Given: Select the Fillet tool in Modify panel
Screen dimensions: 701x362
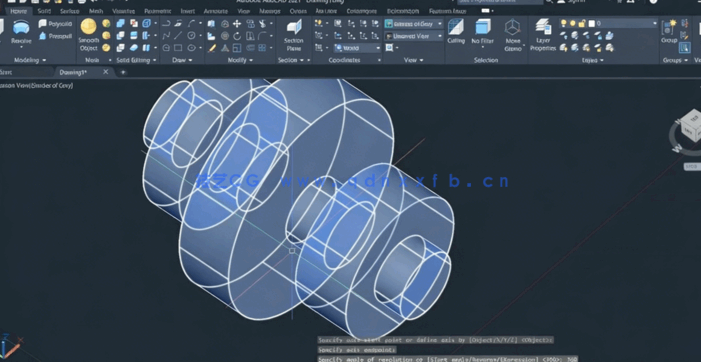Looking at the screenshot, I should pyautogui.click(x=262, y=36).
